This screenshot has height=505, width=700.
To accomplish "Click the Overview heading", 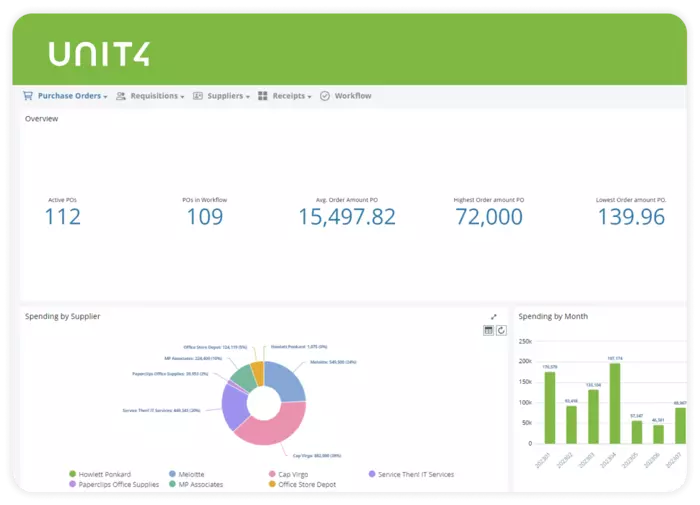I will (x=42, y=119).
